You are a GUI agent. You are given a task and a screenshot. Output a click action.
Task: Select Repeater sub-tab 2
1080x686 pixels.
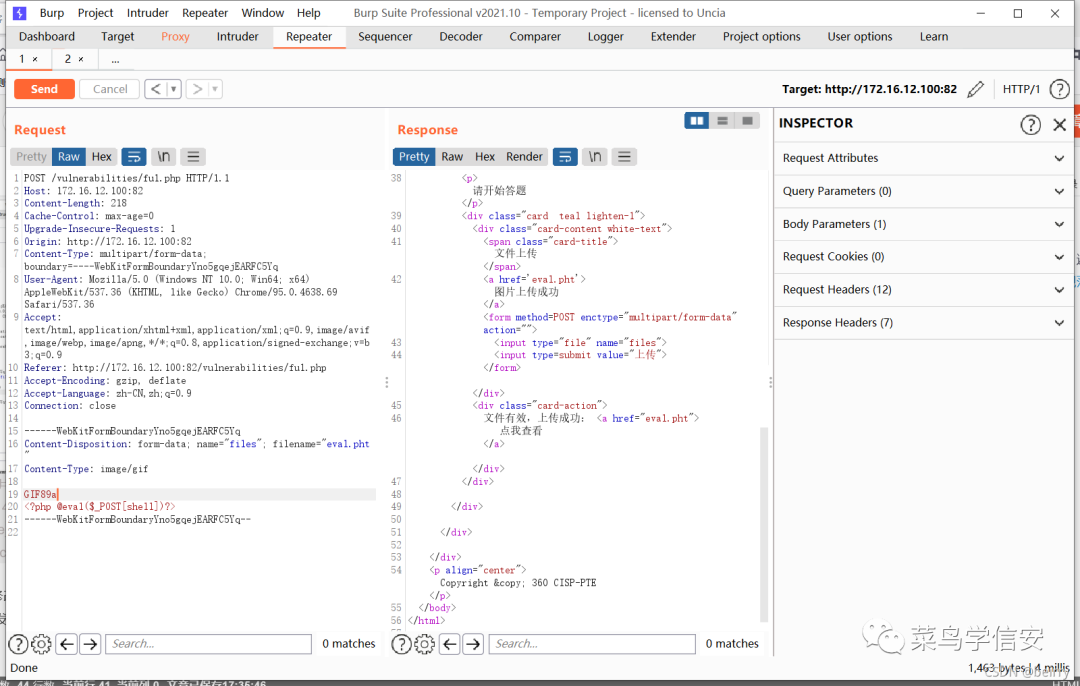point(68,59)
